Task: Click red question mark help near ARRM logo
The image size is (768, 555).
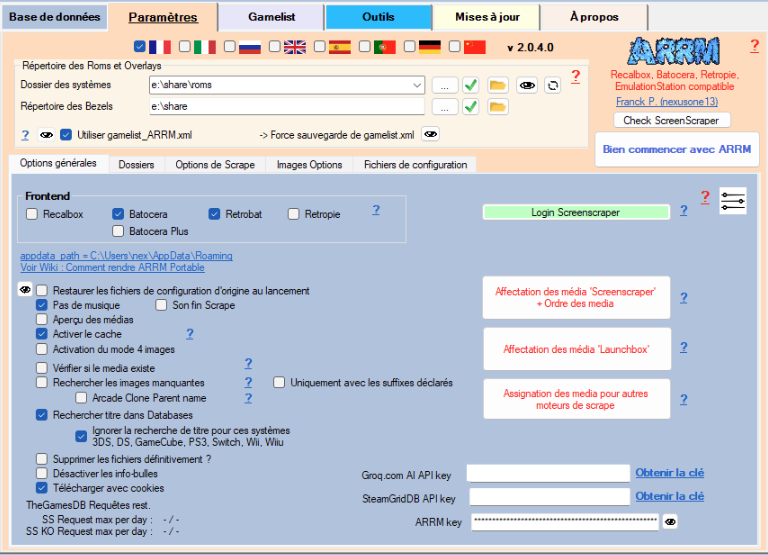Action: [x=755, y=46]
